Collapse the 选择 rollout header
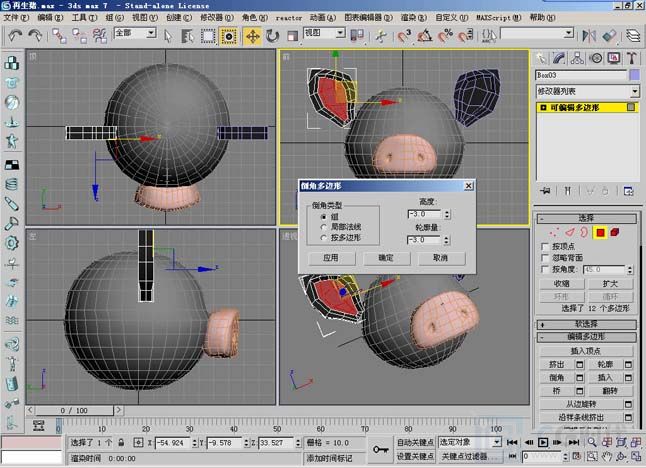646x468 pixels. pos(587,218)
